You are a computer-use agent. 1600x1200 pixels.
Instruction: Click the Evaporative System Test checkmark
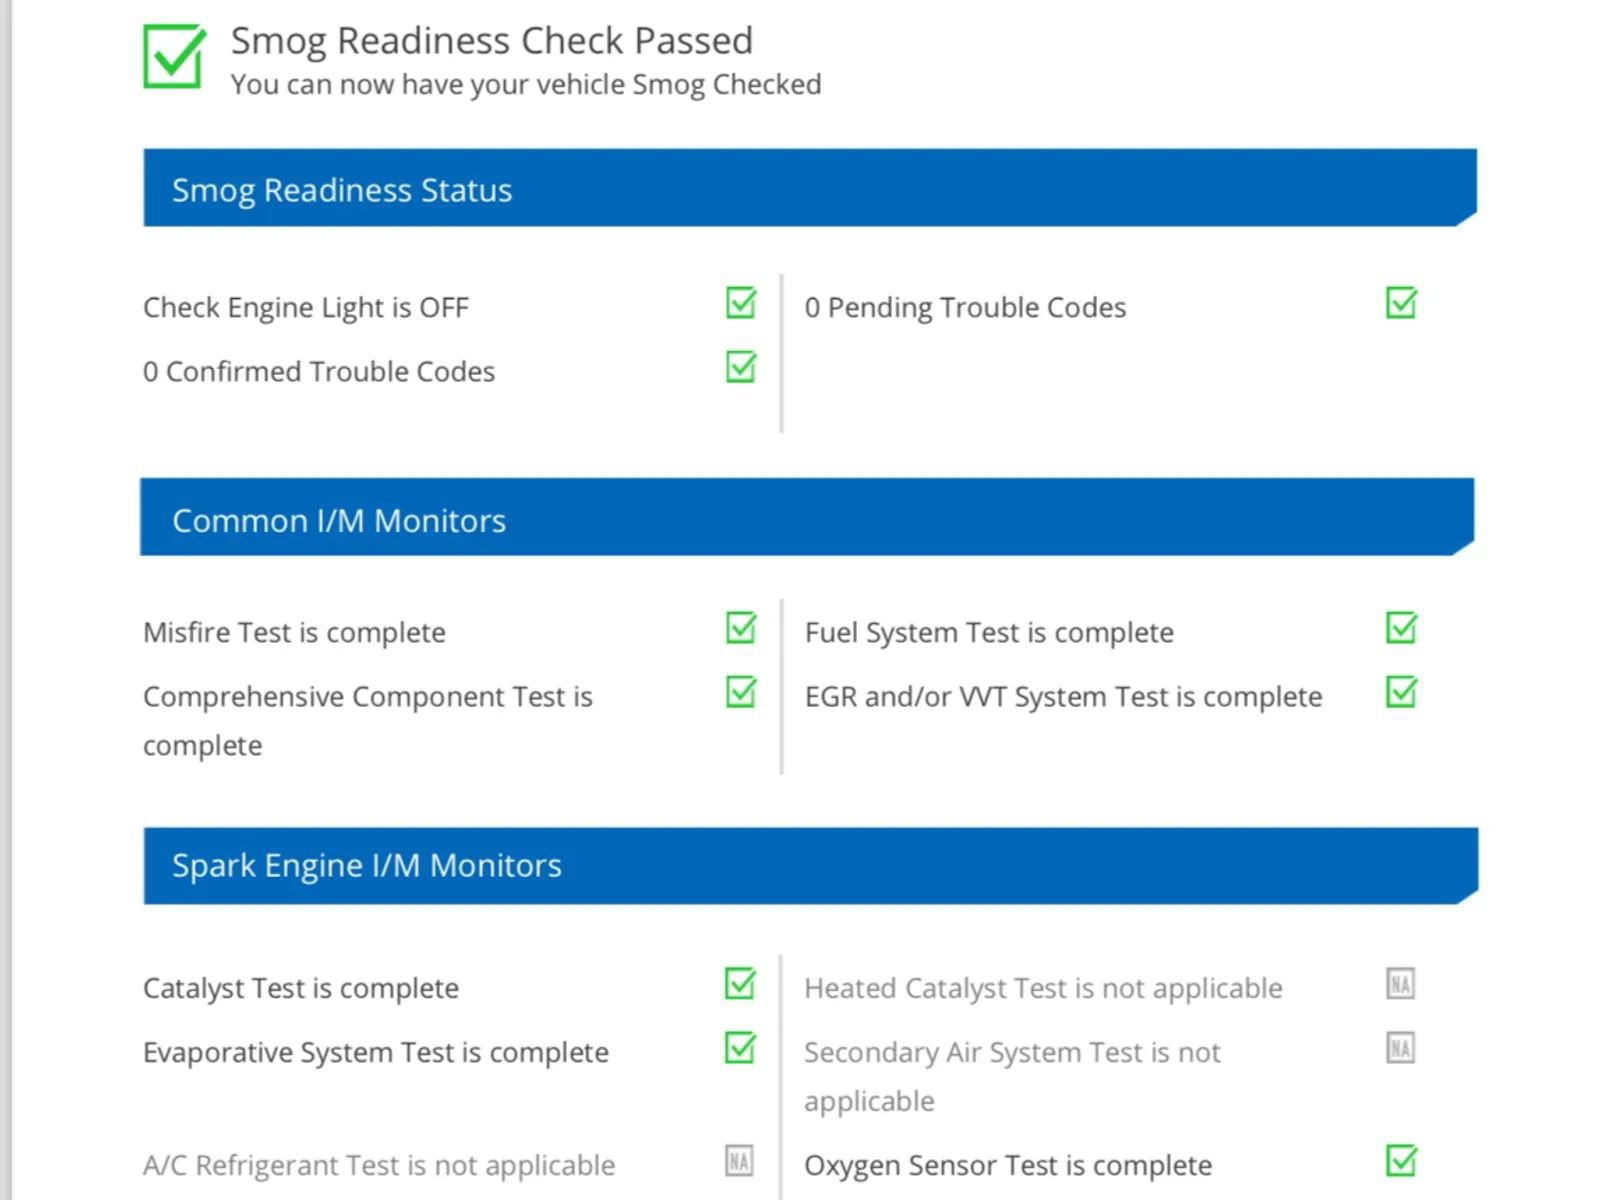tap(740, 1048)
